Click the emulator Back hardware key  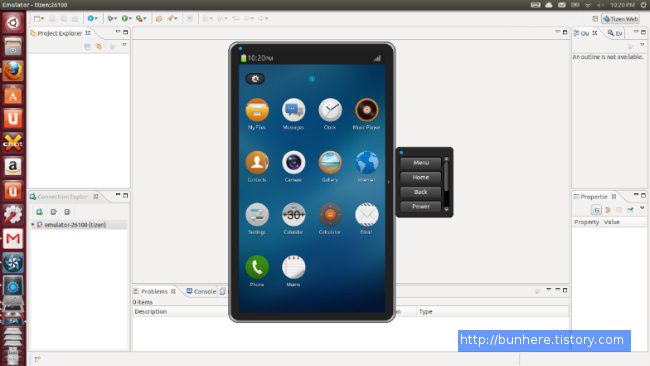tap(420, 192)
